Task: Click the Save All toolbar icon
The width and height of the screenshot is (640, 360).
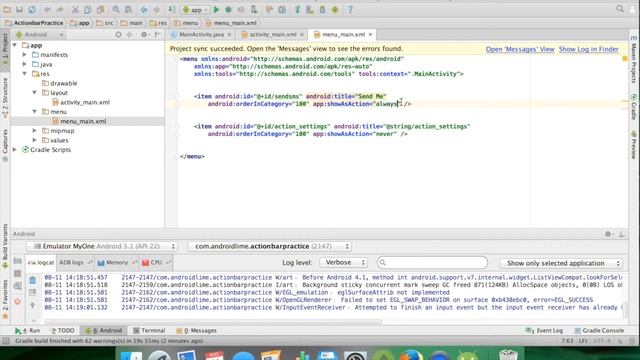Action: (x=19, y=9)
